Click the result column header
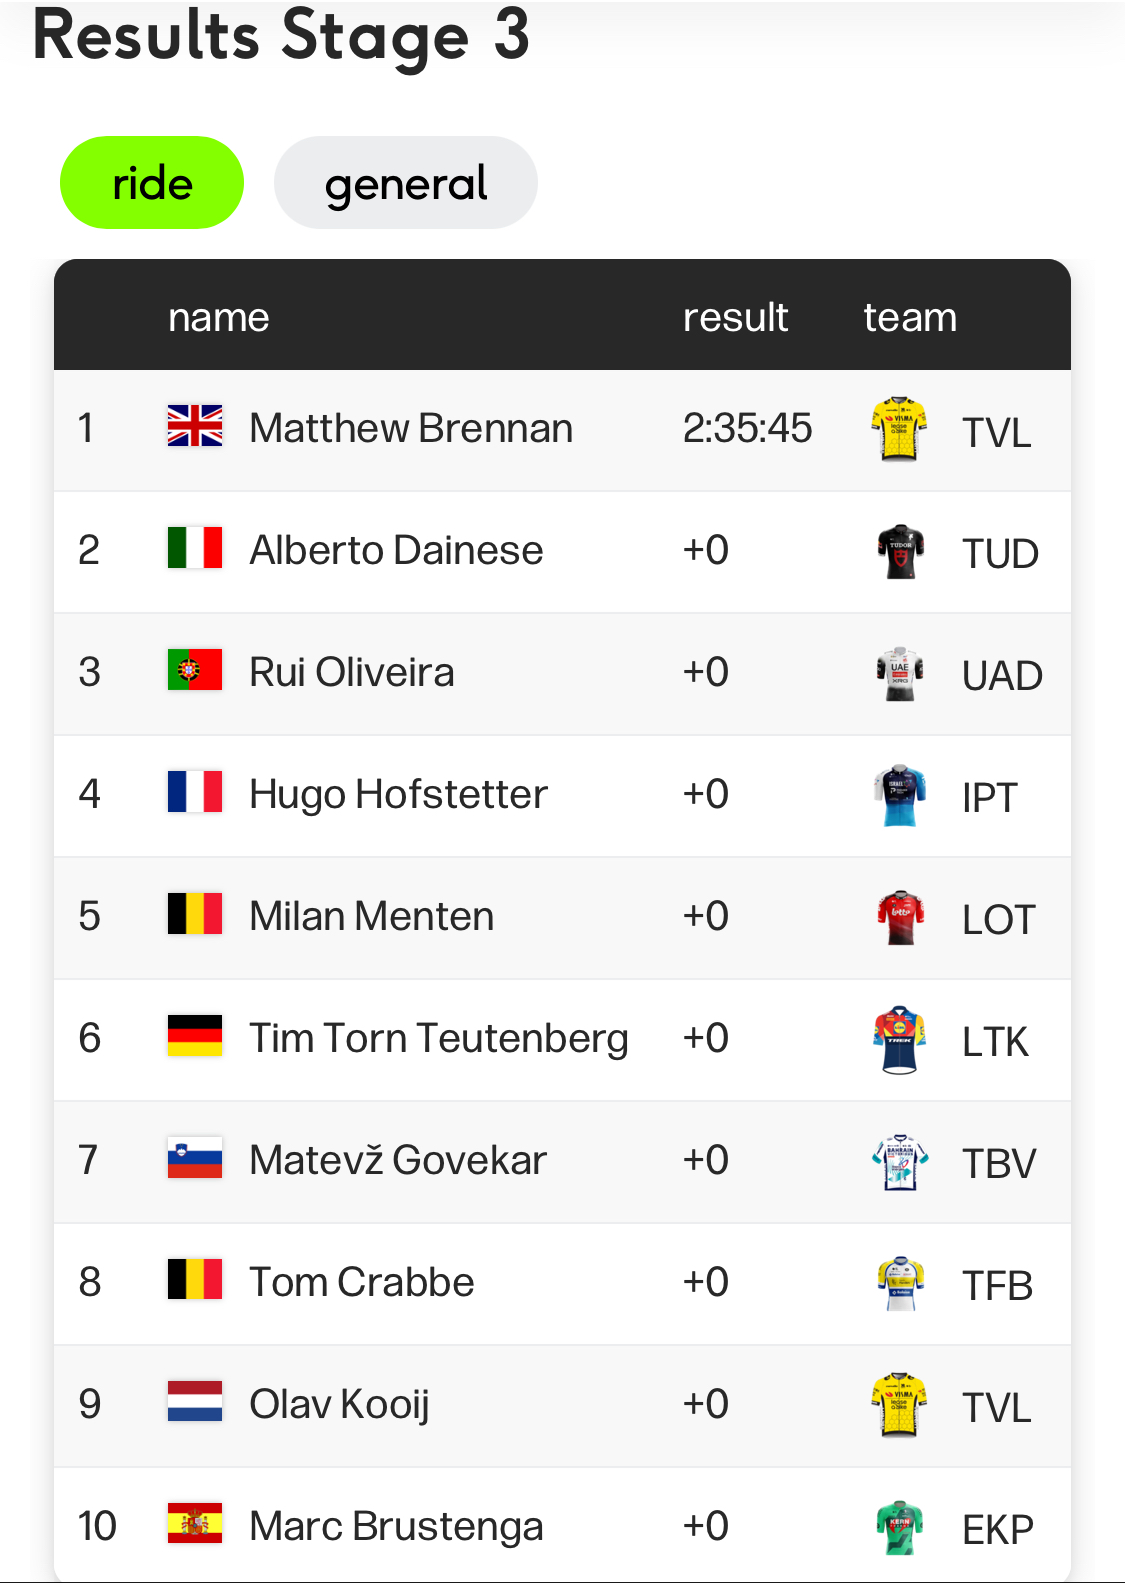 pyautogui.click(x=736, y=317)
